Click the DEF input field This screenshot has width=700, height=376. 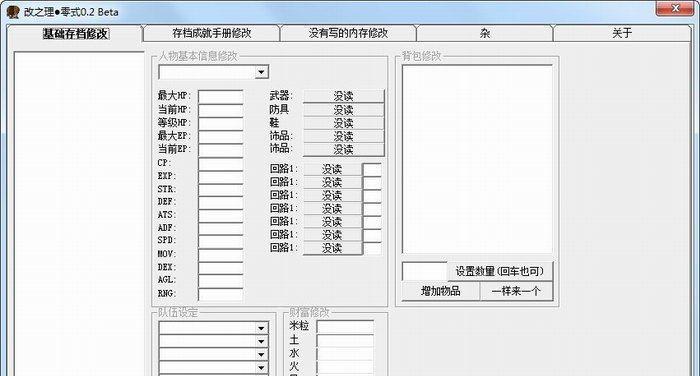tap(221, 202)
